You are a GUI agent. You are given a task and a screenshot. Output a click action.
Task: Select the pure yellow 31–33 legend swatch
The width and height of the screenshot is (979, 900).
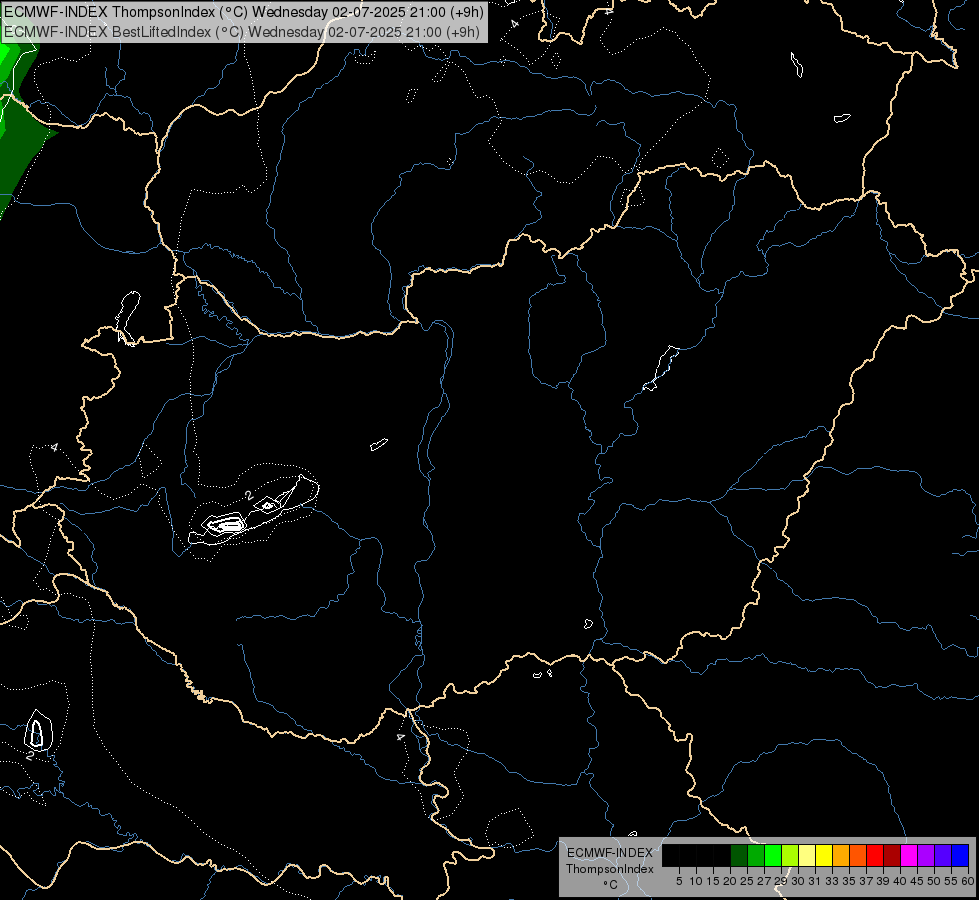click(x=824, y=855)
